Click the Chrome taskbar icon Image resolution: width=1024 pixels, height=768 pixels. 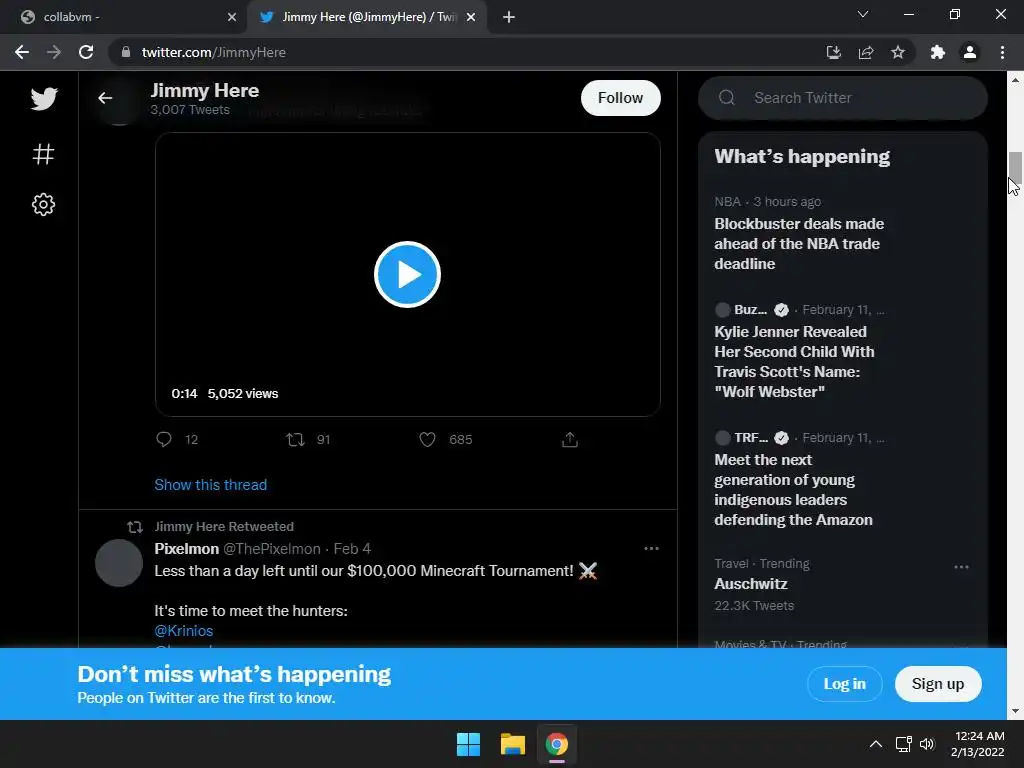[x=556, y=744]
